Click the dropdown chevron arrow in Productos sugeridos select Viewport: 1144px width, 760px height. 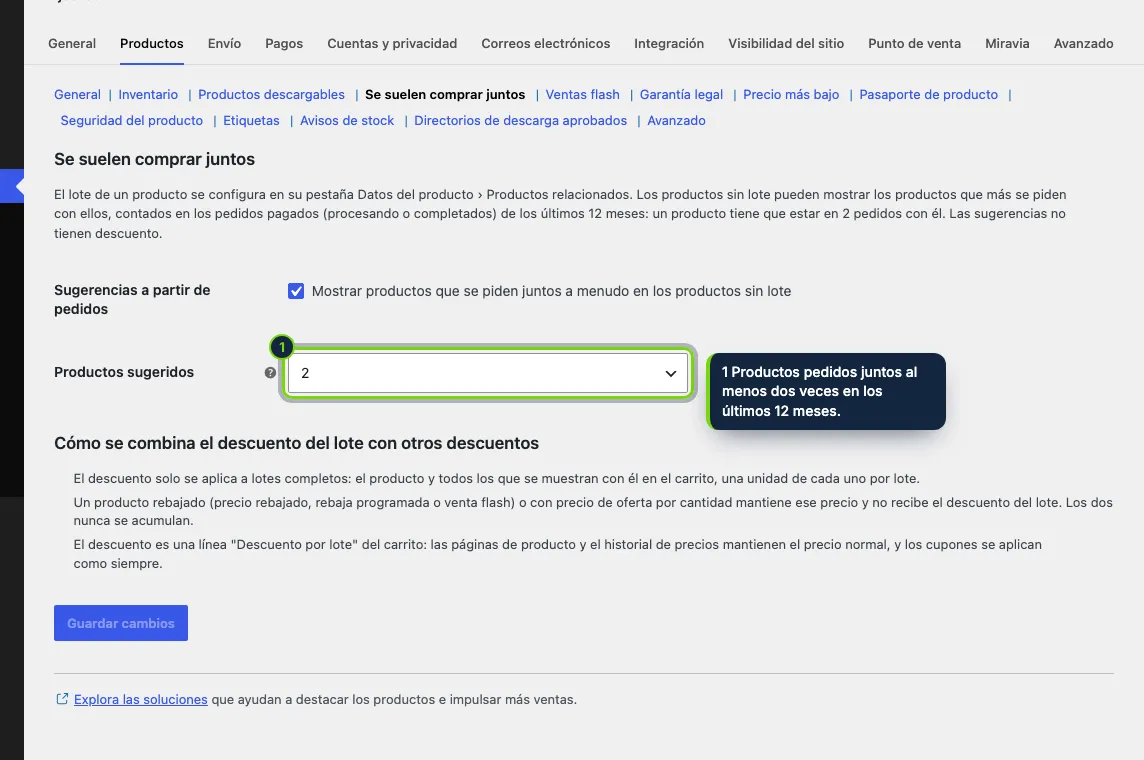pyautogui.click(x=670, y=373)
